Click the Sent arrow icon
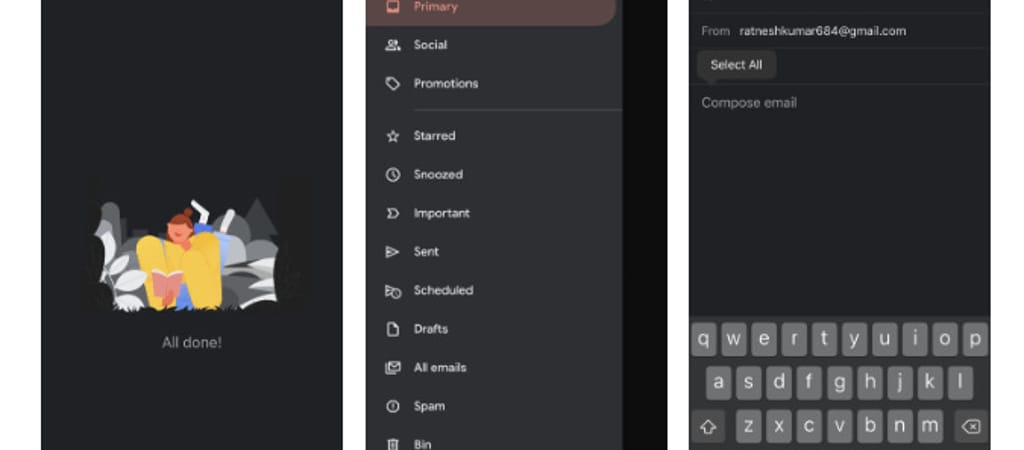Image resolution: width=1024 pixels, height=450 pixels. pos(393,252)
